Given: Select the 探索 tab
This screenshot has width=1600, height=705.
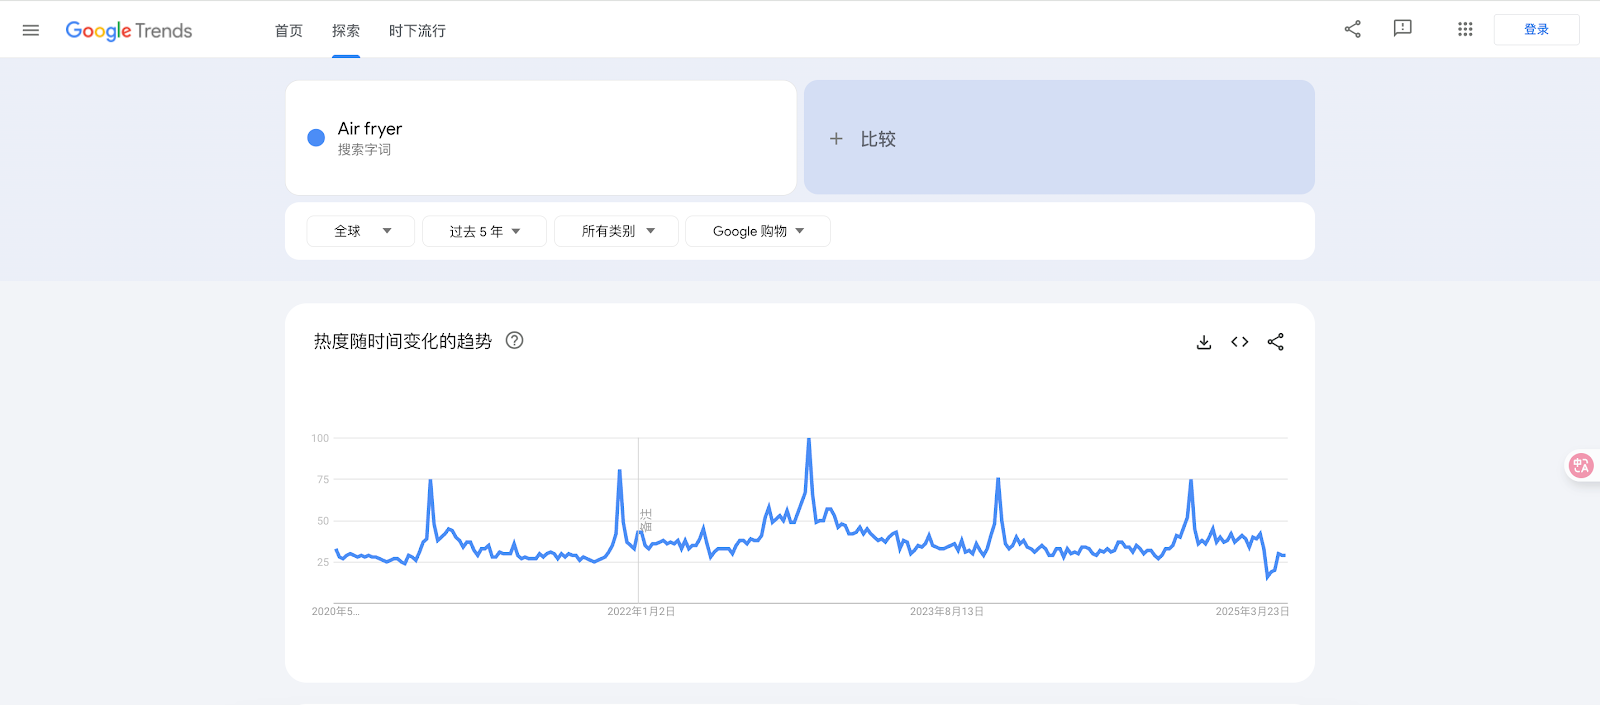Looking at the screenshot, I should click(346, 31).
